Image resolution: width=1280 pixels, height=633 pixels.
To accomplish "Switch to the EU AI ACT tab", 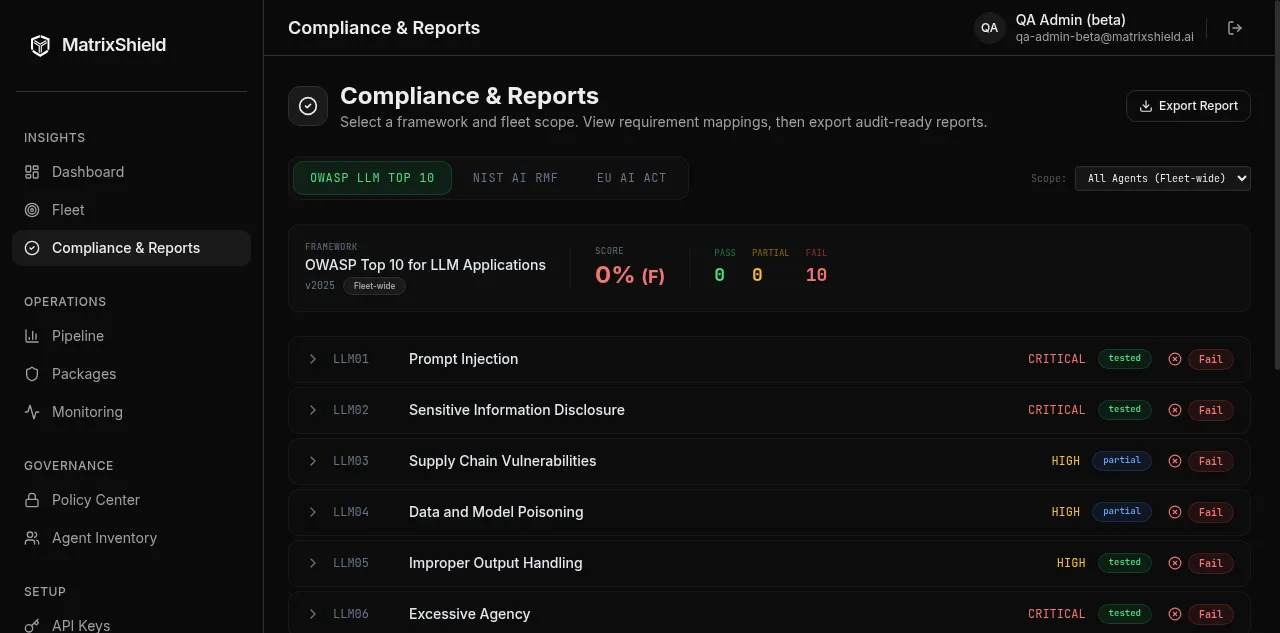I will [x=631, y=178].
